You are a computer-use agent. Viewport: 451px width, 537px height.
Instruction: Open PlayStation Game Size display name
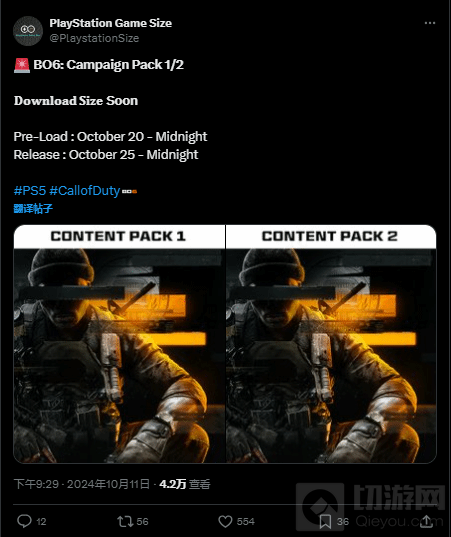[111, 23]
